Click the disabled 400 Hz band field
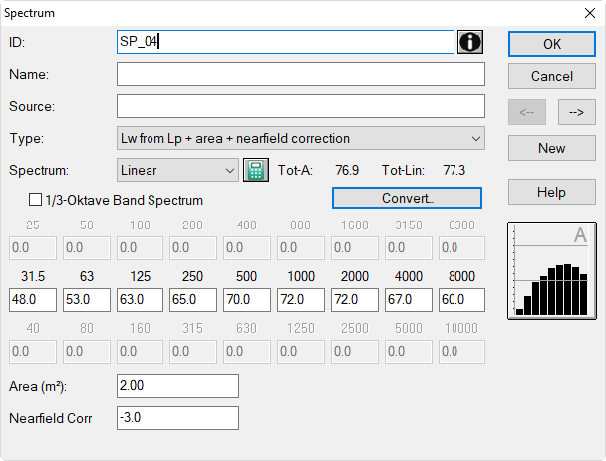The width and height of the screenshot is (606, 461). (x=247, y=248)
